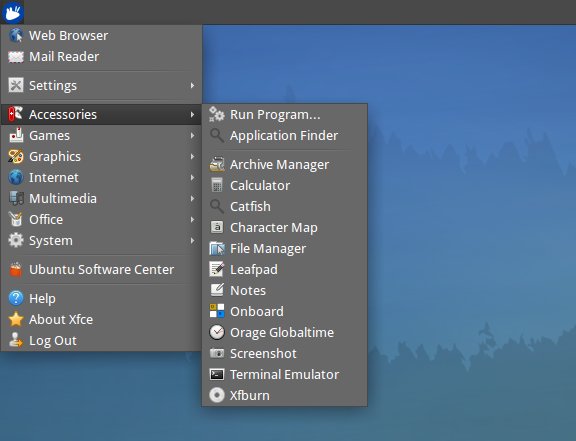Click the Run Program gears icon

click(x=217, y=114)
